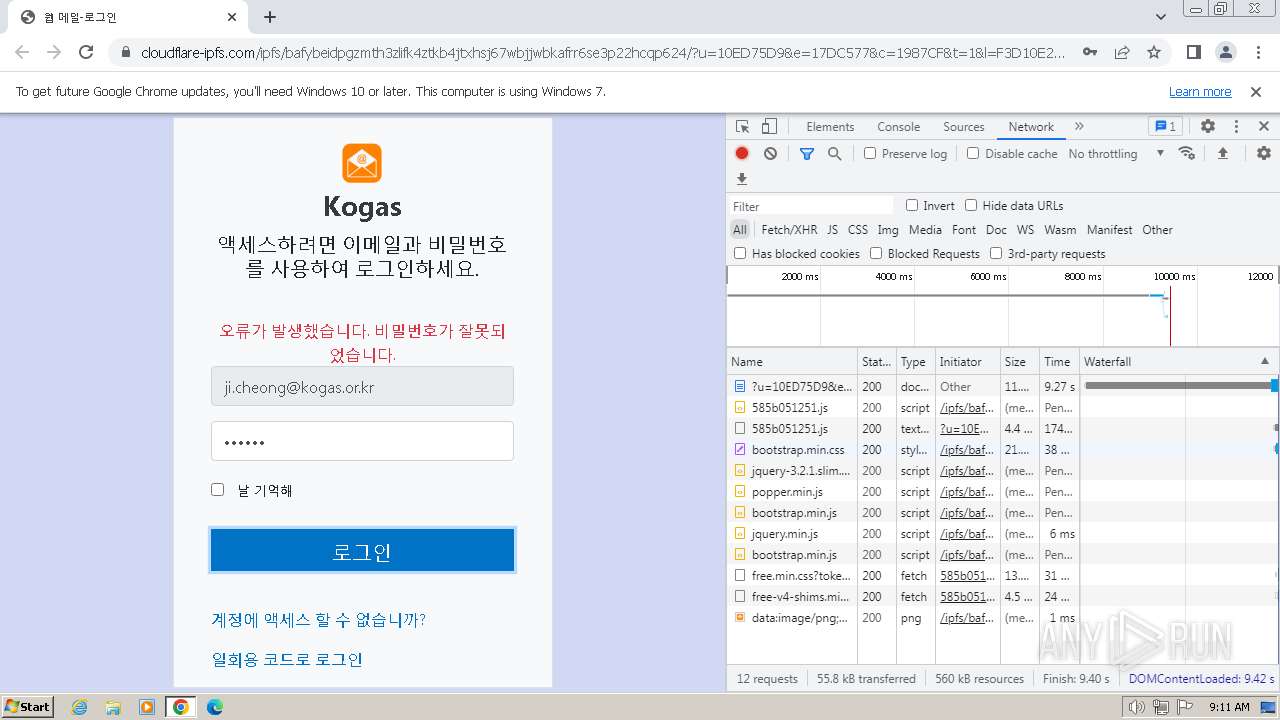The height and width of the screenshot is (720, 1280).
Task: Open saved passwords key icon
Action: point(1090,52)
